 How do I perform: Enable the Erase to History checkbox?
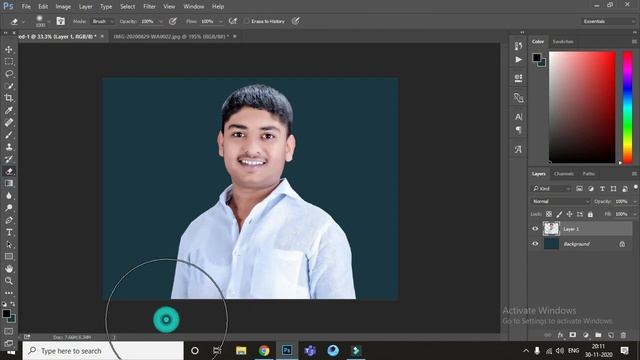pyautogui.click(x=247, y=21)
